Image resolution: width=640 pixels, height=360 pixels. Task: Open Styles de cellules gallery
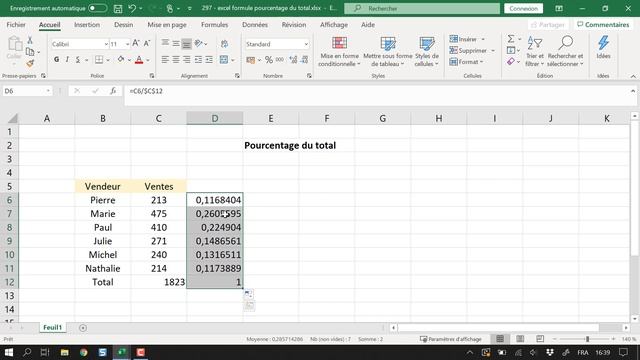pos(427,51)
